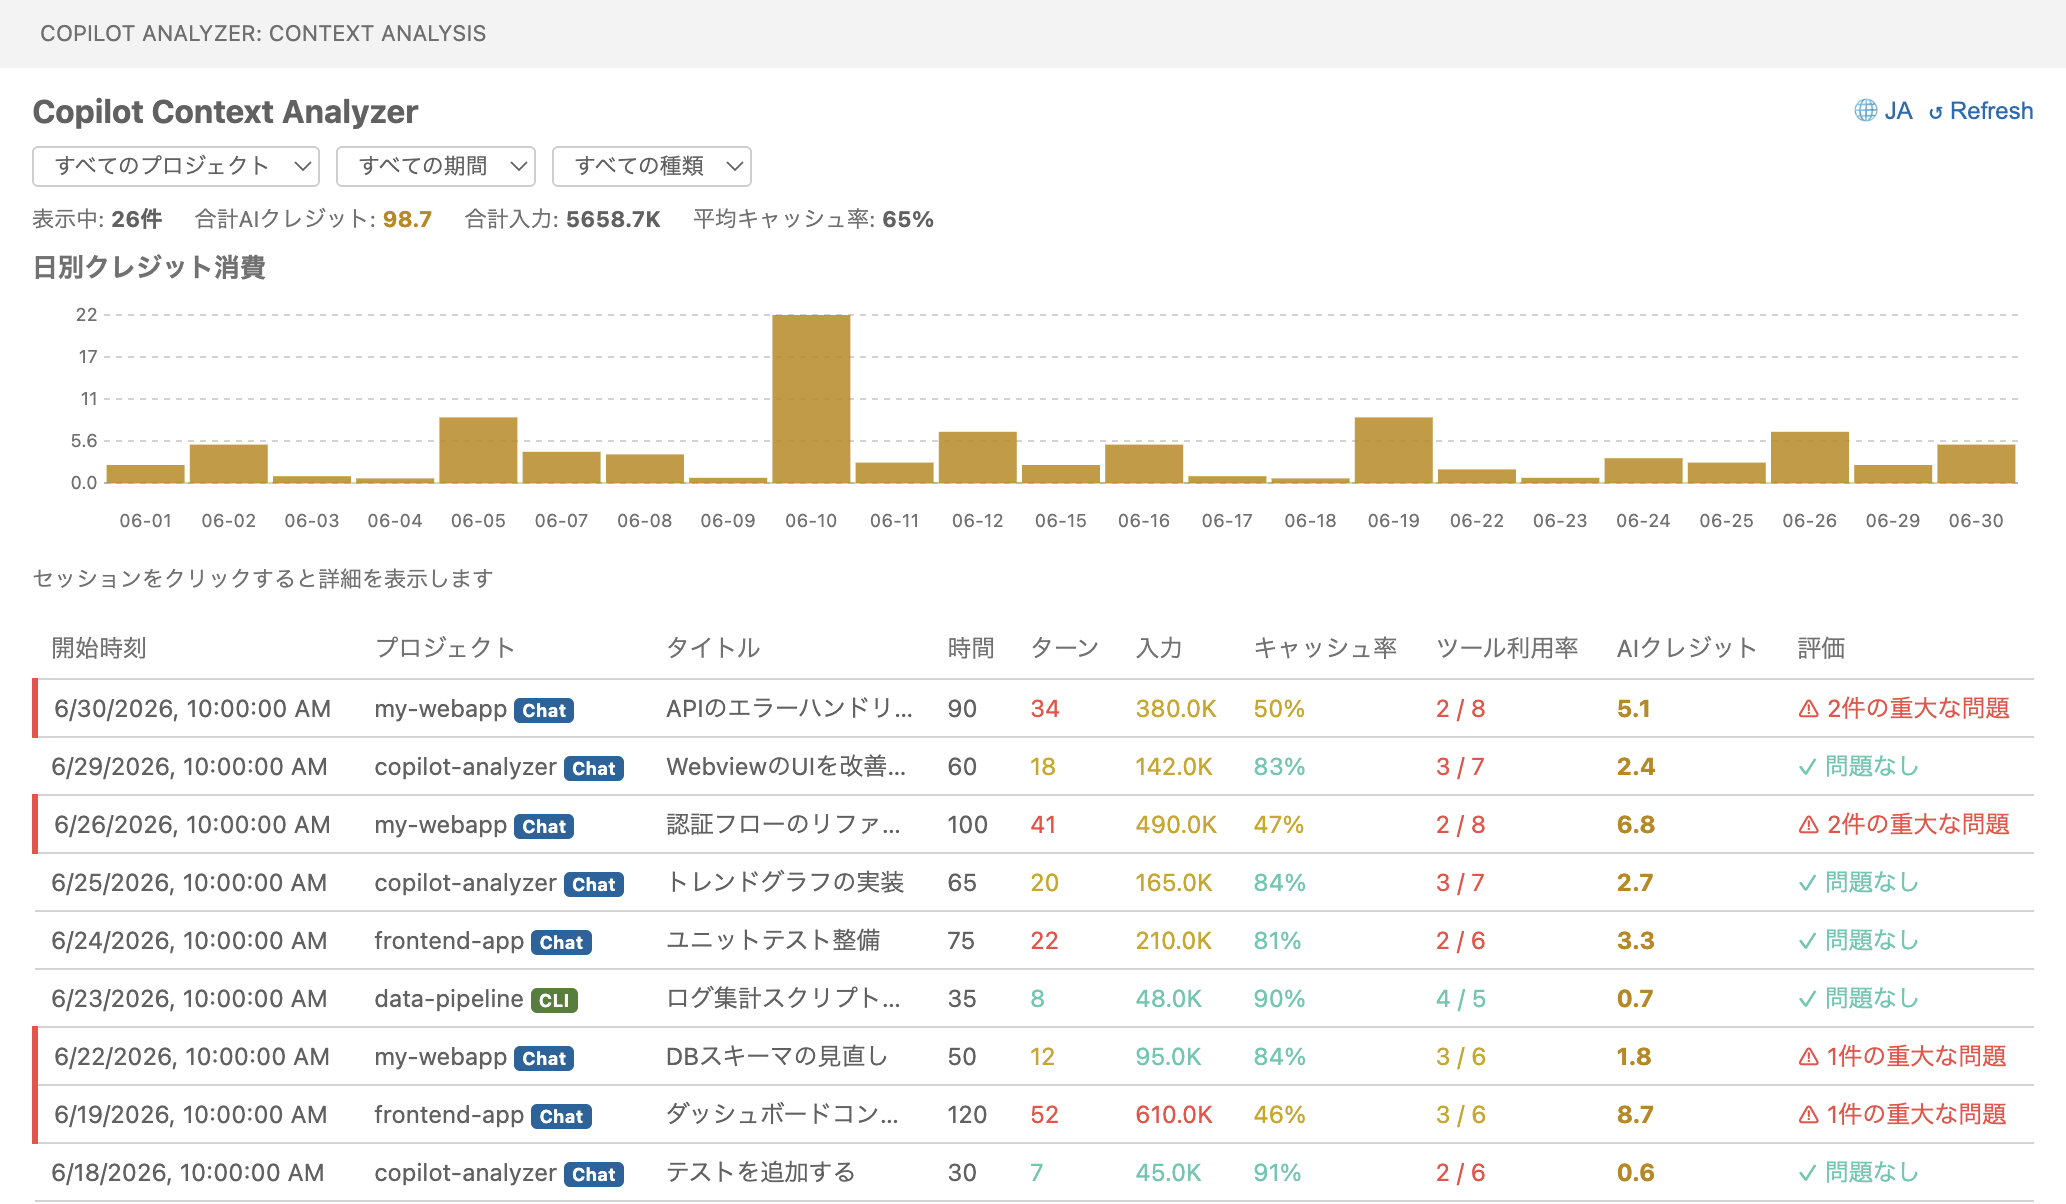Open the すべての種類 type filter dropdown

point(652,166)
